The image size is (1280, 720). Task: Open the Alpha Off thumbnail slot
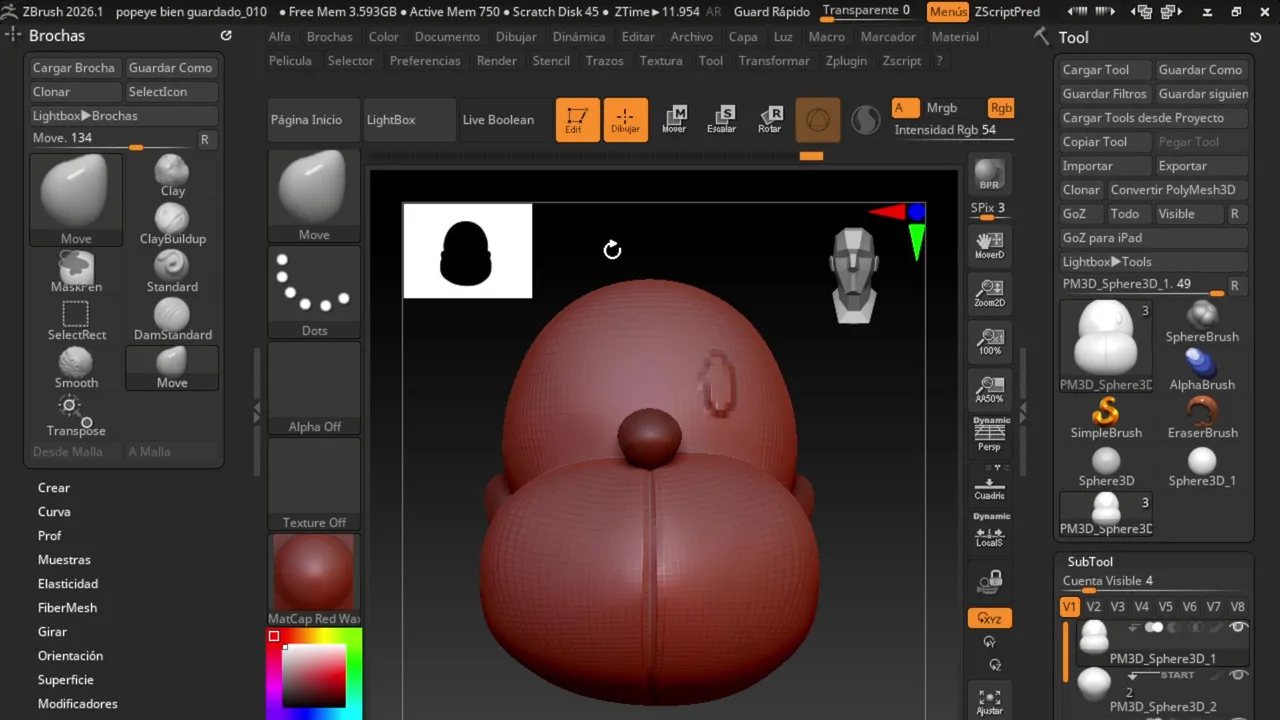314,388
